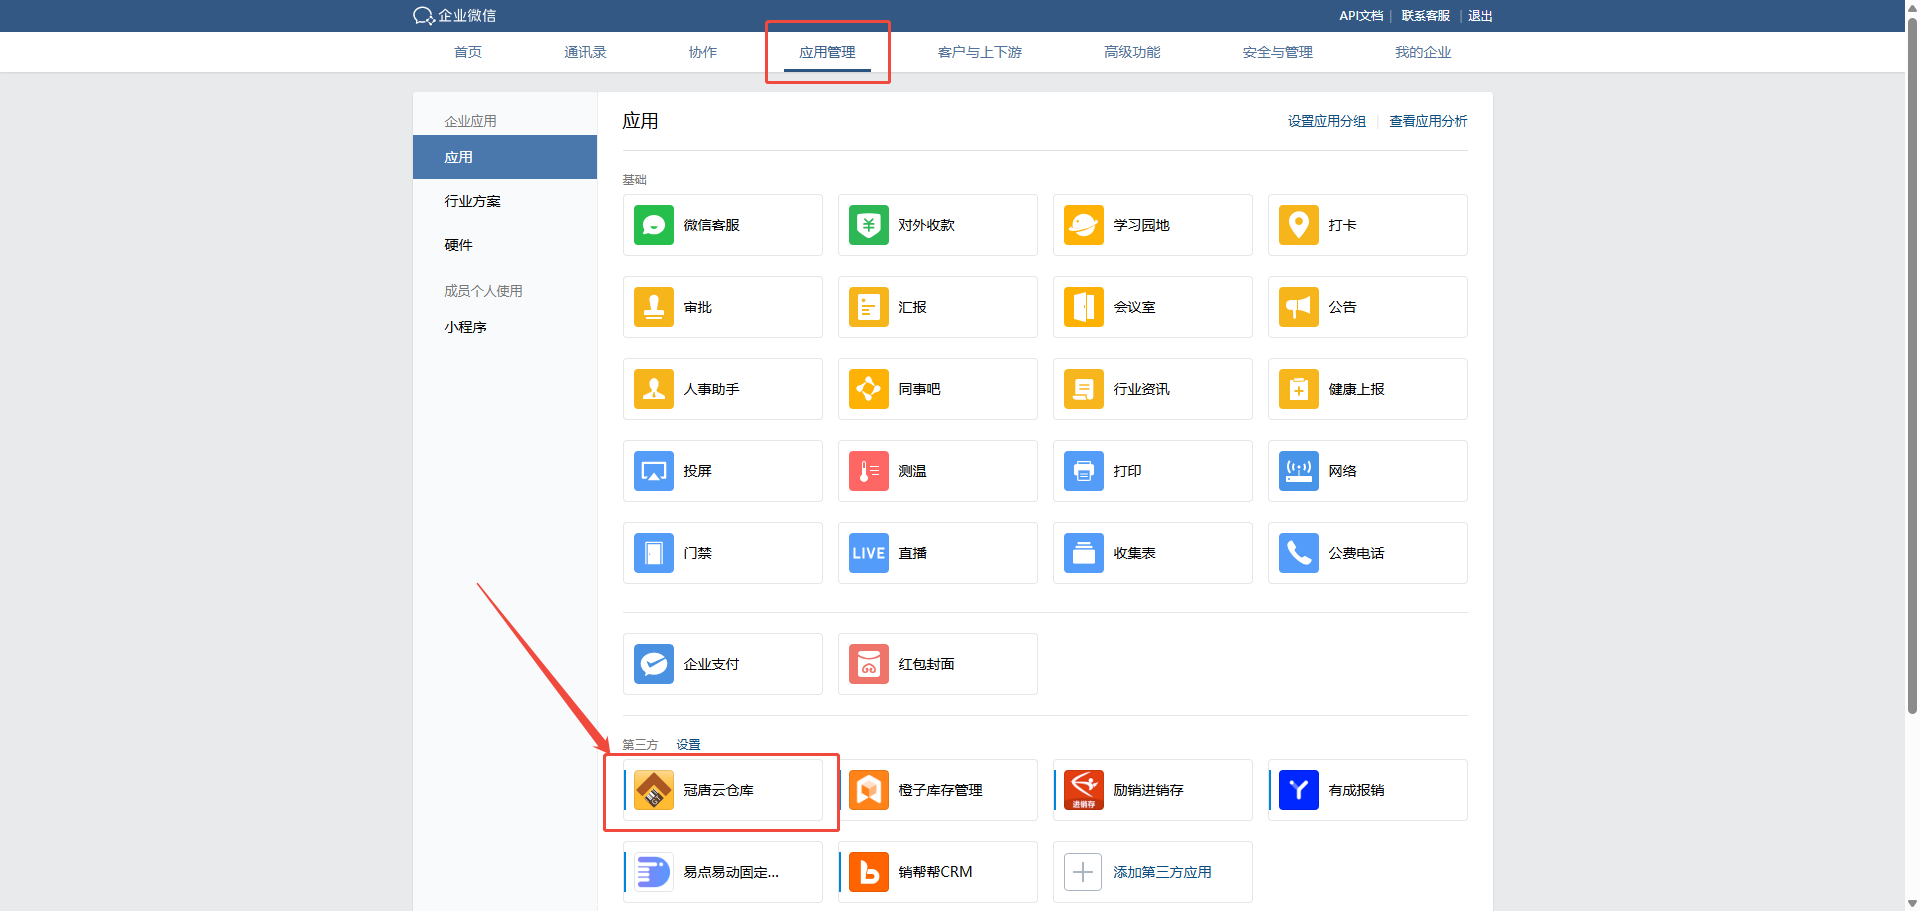Click the 公费电话 phone icon

[1298, 553]
